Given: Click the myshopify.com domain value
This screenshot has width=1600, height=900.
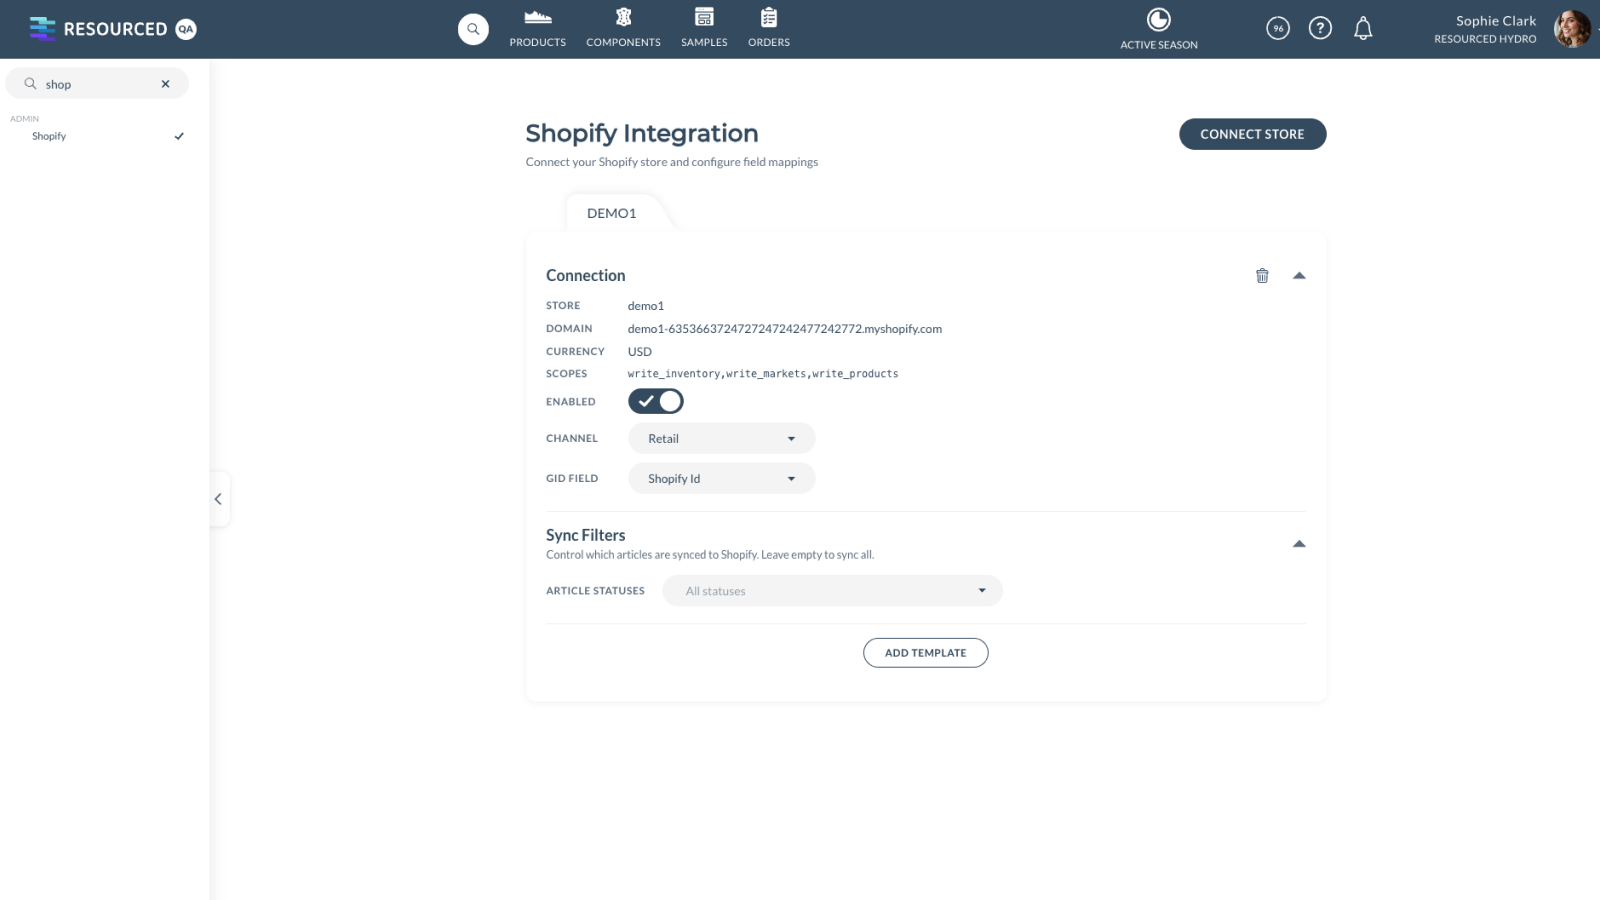Looking at the screenshot, I should 785,329.
